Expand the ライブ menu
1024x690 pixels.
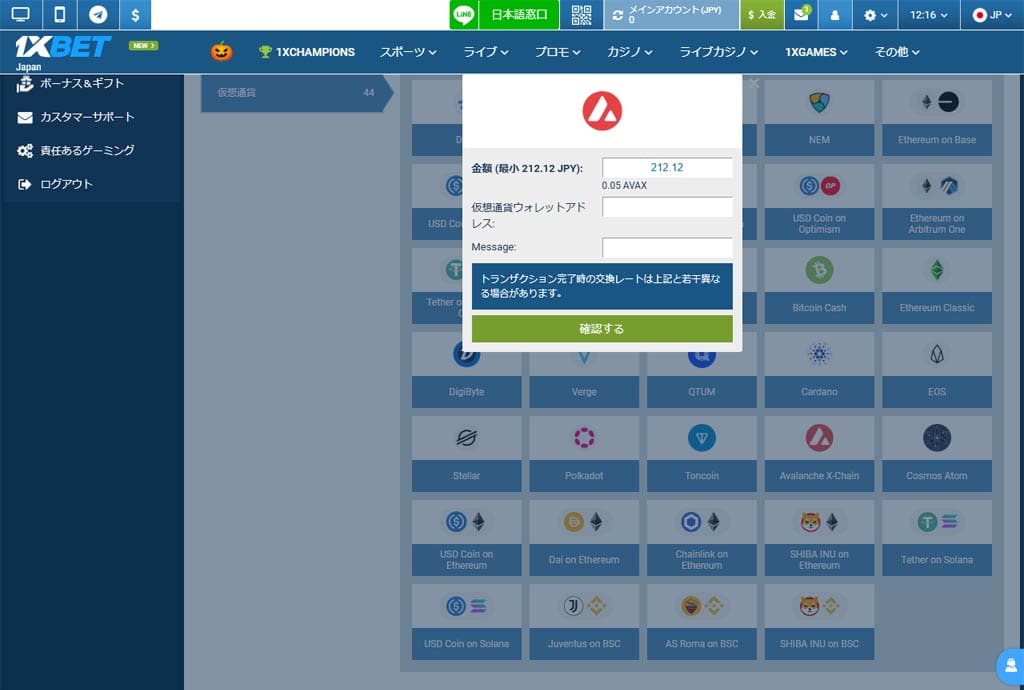pyautogui.click(x=485, y=52)
